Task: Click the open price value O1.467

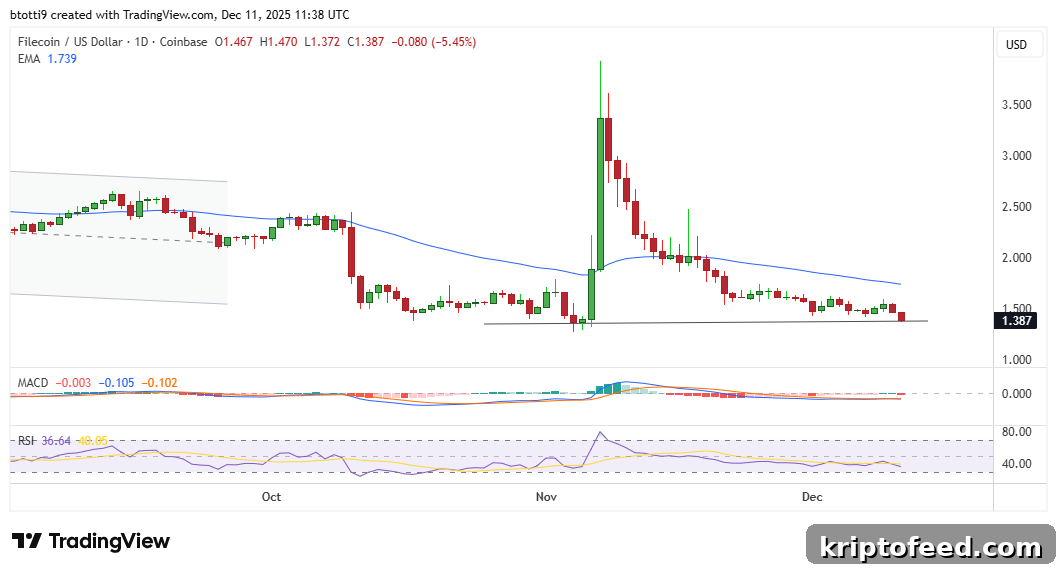Action: coord(233,42)
